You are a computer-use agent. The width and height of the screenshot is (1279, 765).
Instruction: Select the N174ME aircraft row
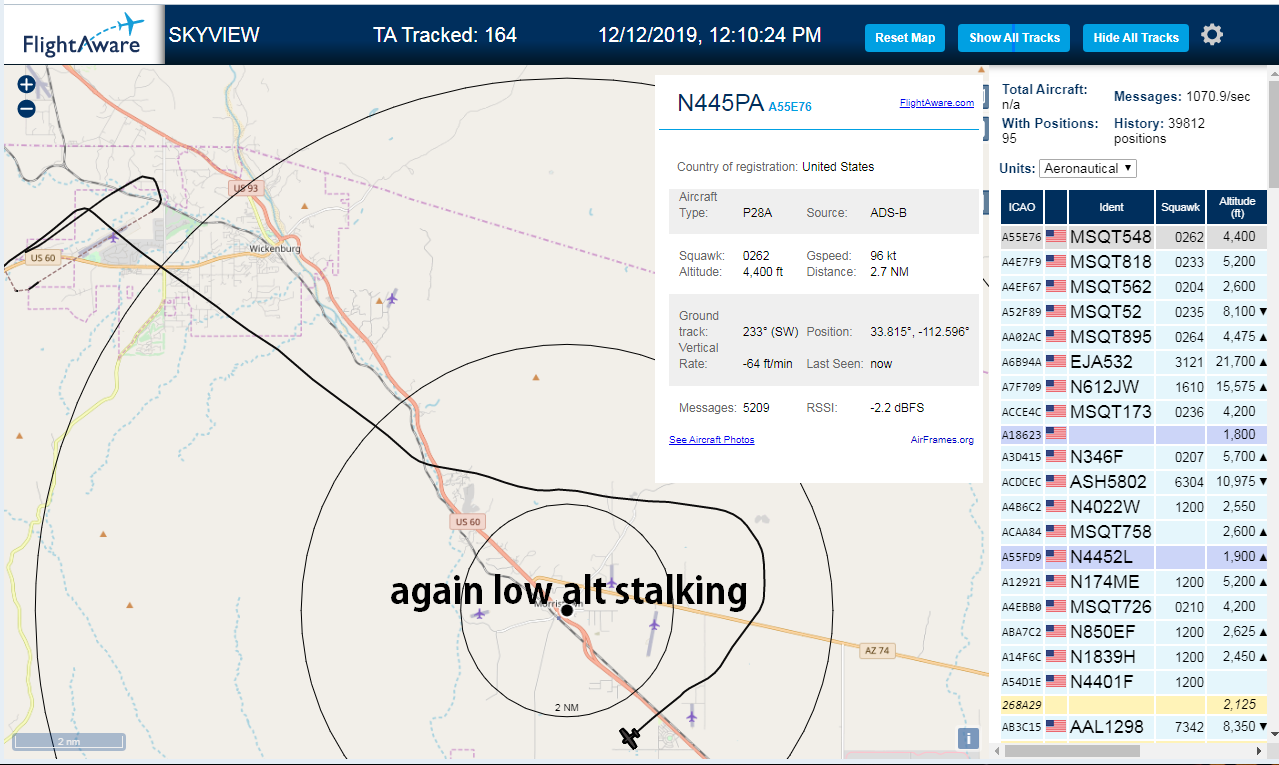(1134, 582)
